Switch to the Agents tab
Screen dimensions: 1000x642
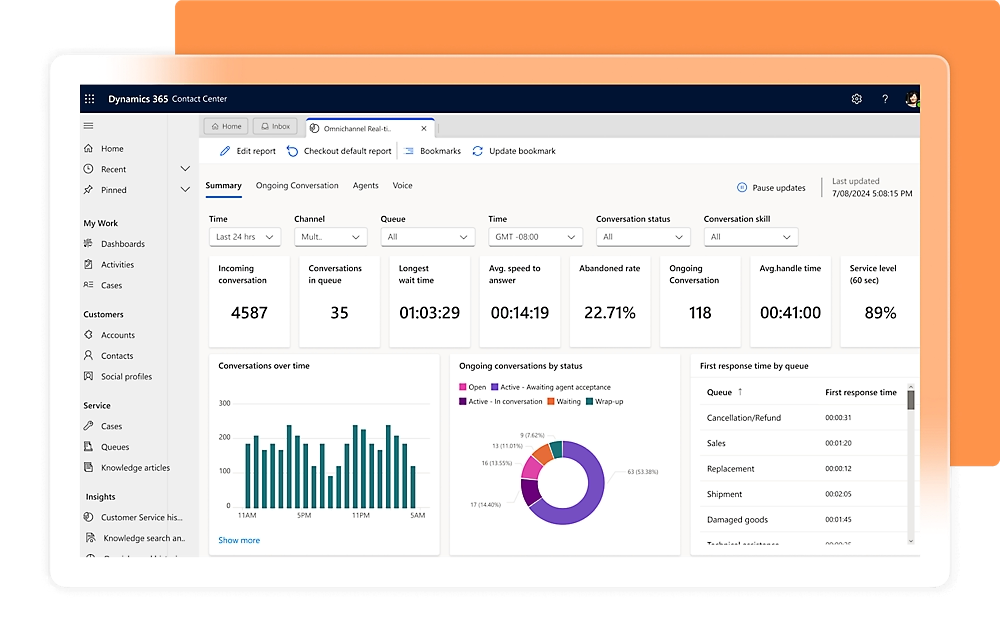coord(365,186)
